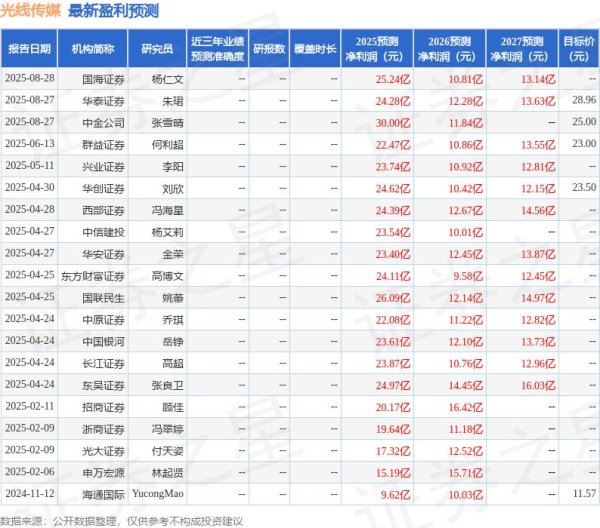Click target price 28.96

click(x=584, y=100)
